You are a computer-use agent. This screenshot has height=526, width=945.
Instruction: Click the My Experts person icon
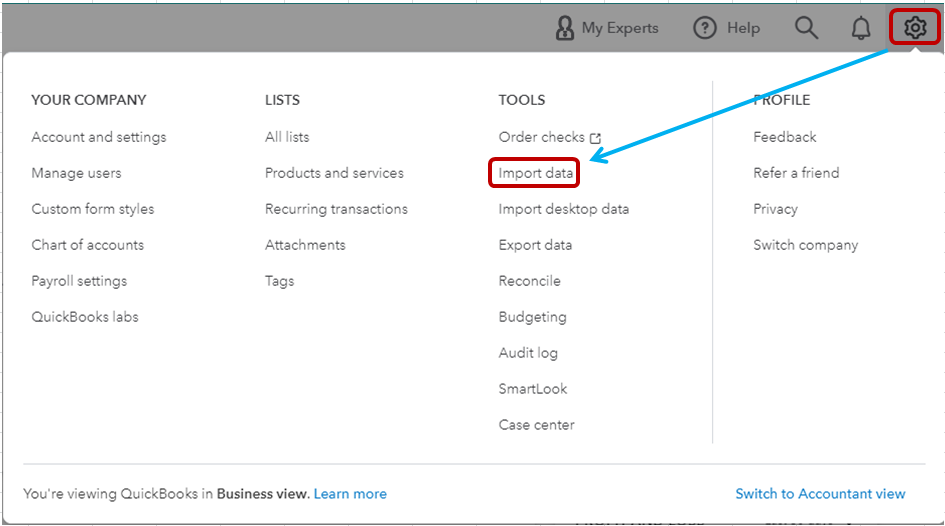(x=565, y=28)
